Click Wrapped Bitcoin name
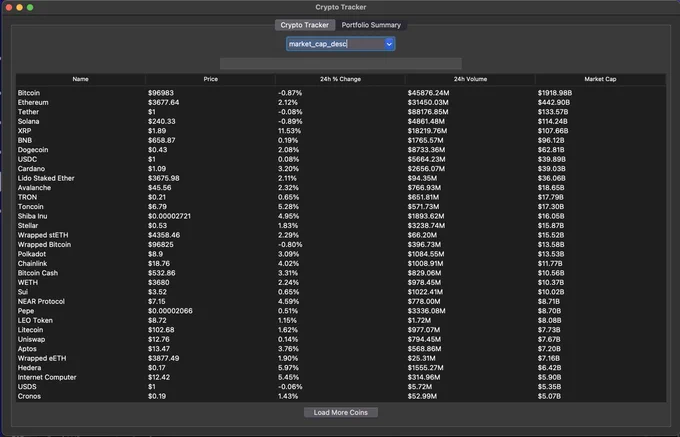 [x=44, y=245]
